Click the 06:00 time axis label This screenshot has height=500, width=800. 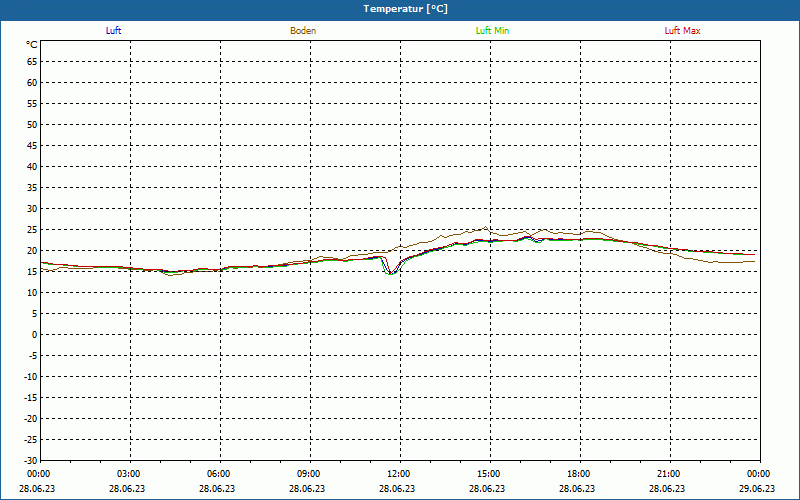[x=218, y=474]
